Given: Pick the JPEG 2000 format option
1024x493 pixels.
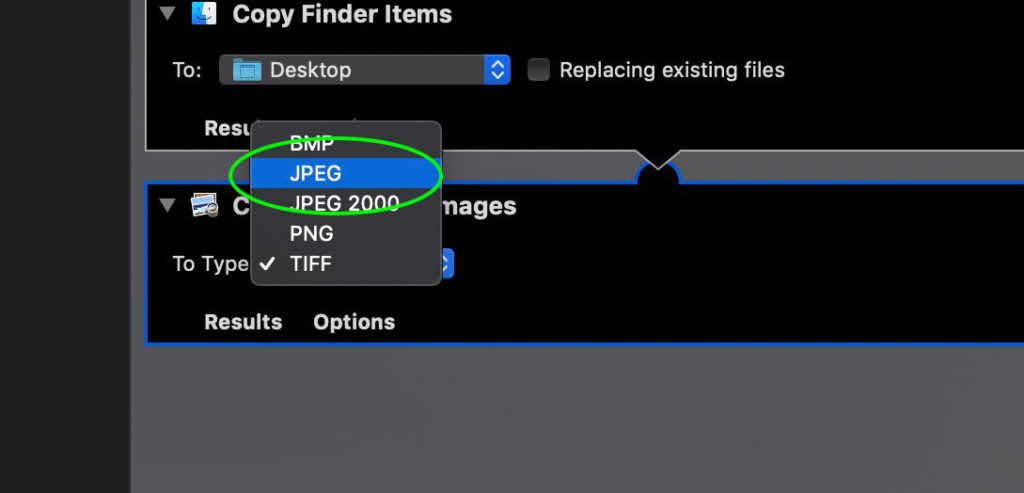Looking at the screenshot, I should pyautogui.click(x=346, y=203).
